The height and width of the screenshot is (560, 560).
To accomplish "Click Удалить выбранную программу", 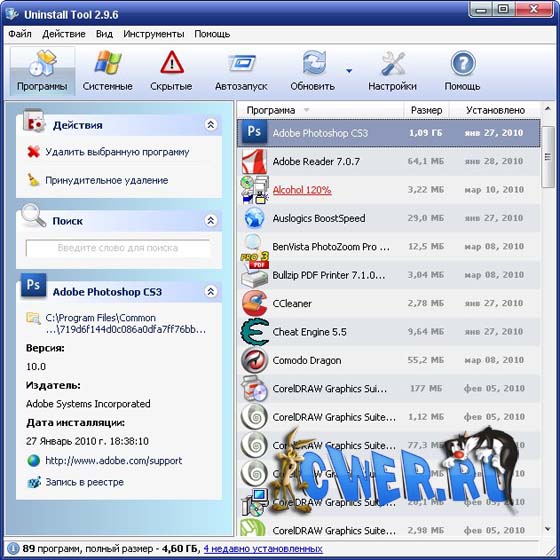I will point(117,152).
